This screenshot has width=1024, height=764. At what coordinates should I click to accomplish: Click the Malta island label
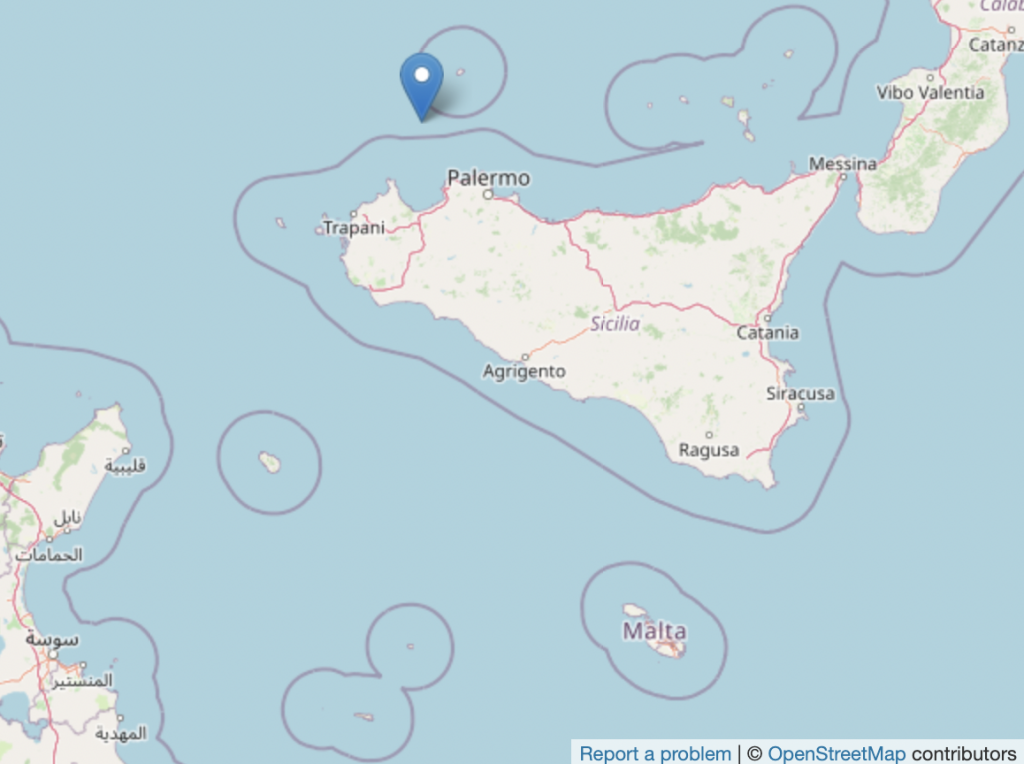click(654, 631)
